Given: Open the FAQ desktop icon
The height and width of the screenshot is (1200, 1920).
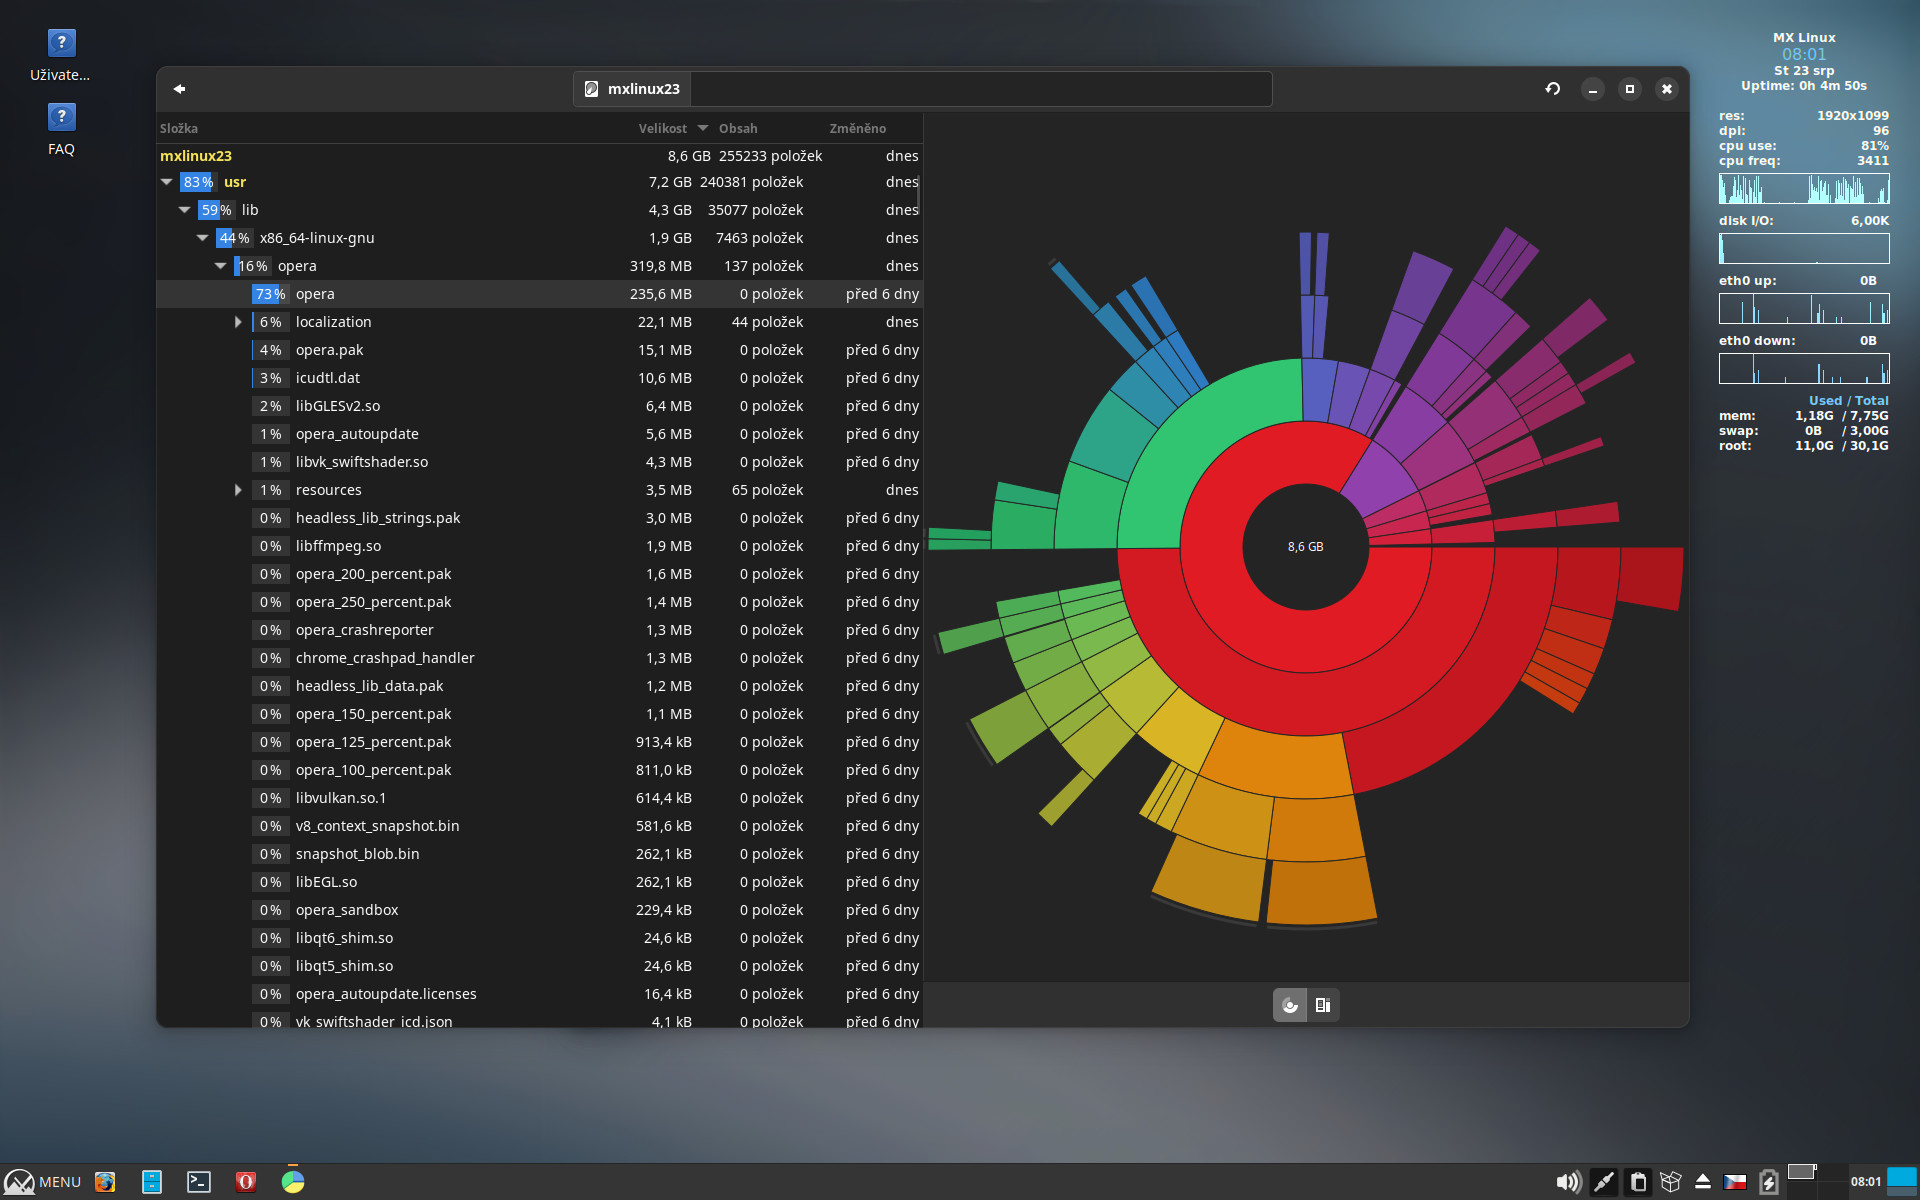Looking at the screenshot, I should pos(61,130).
